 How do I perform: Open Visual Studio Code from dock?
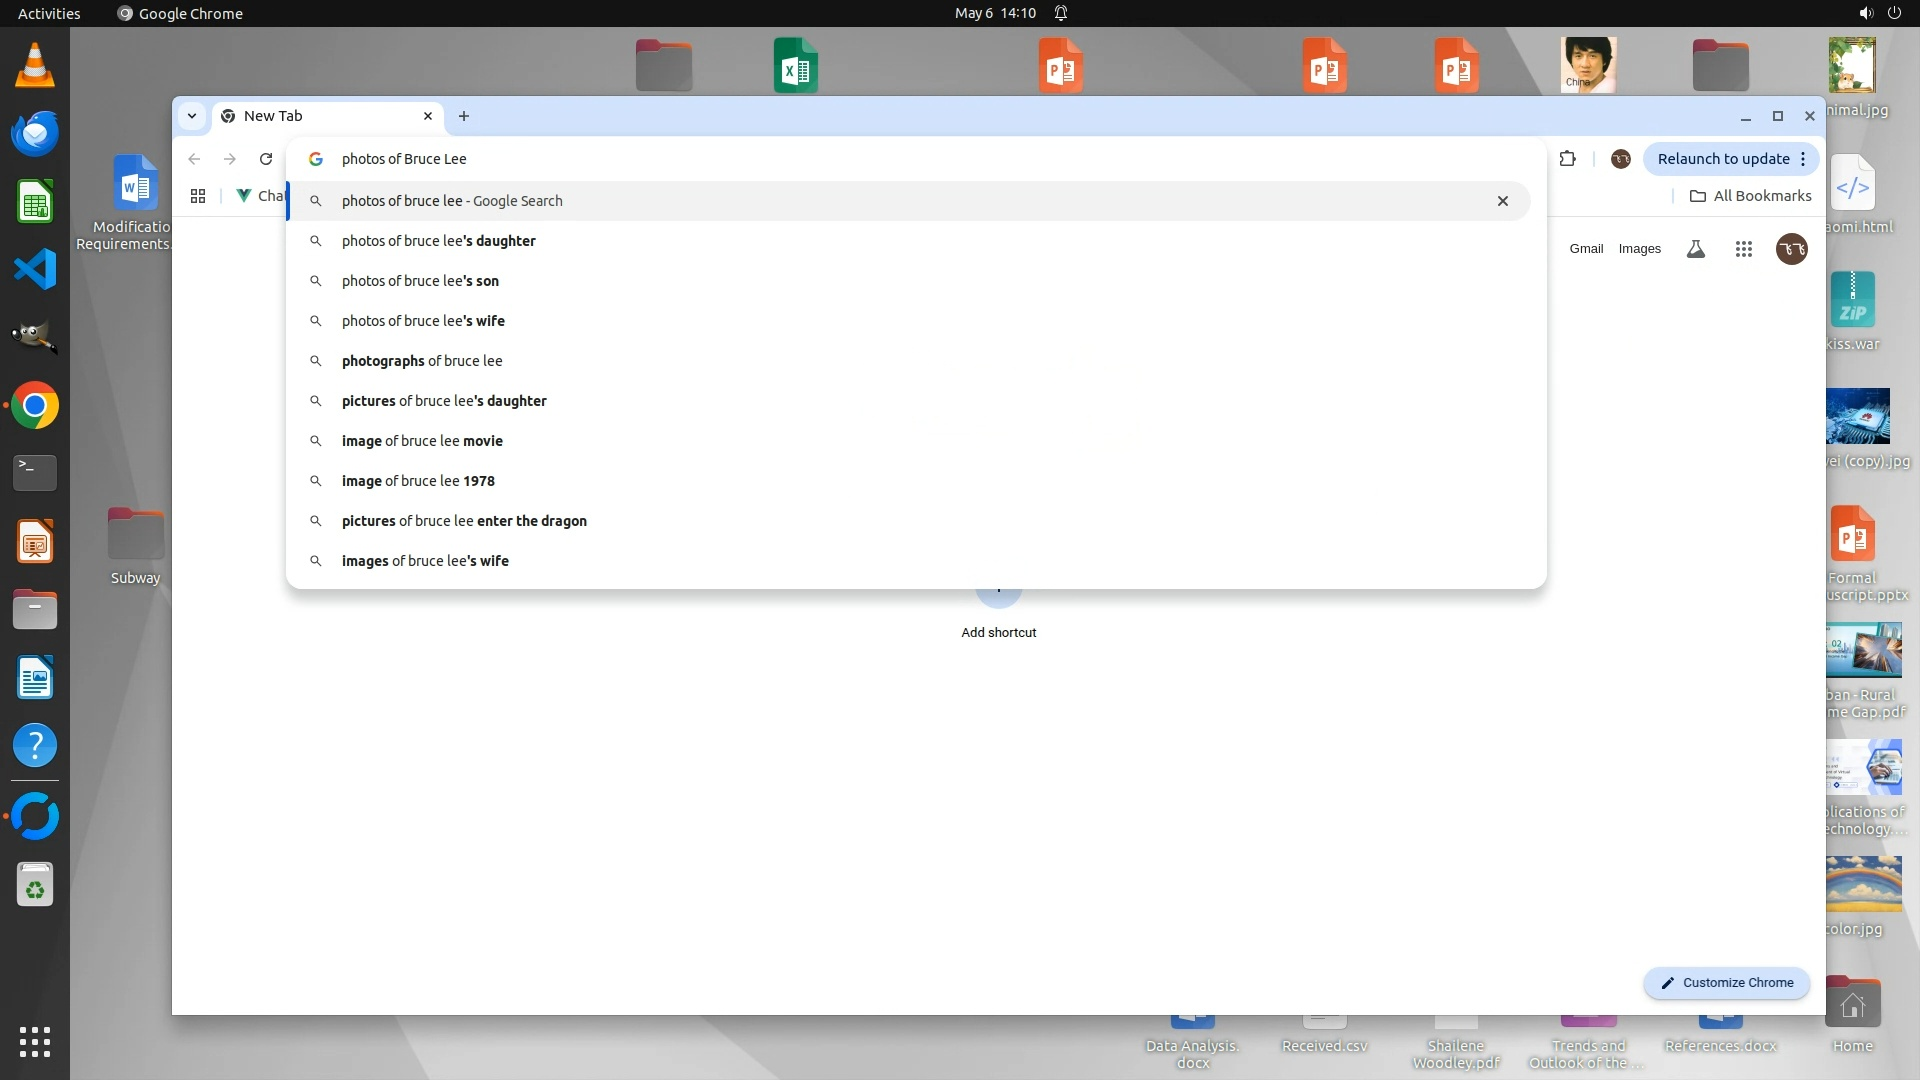35,269
